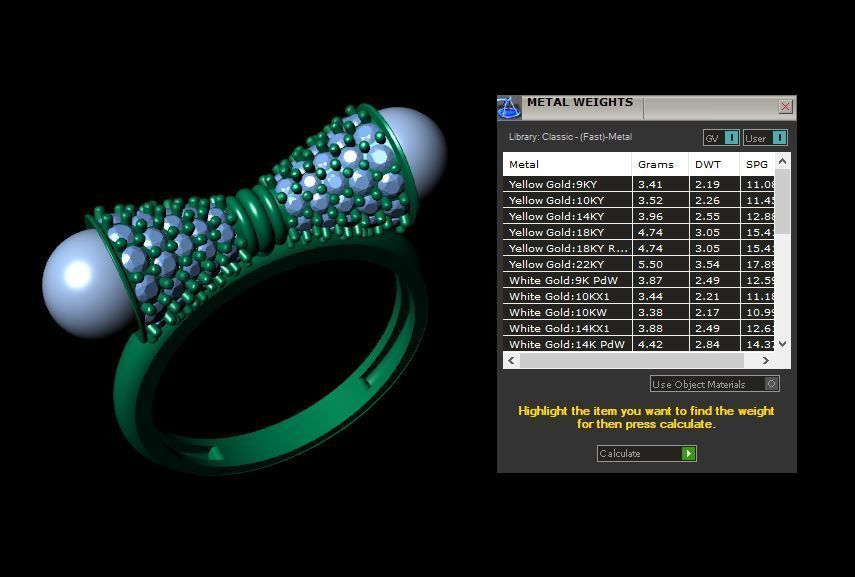Close the Metal Weights panel
The image size is (855, 577).
785,106
